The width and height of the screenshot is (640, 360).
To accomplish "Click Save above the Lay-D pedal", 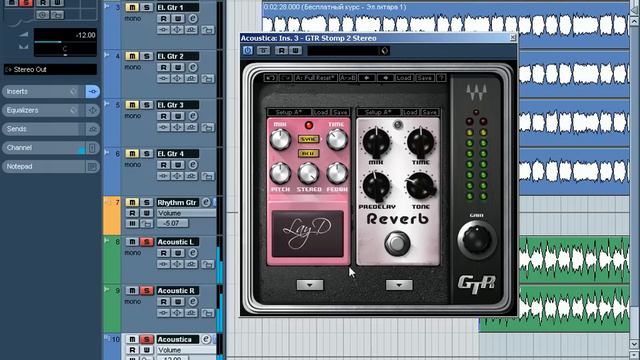I will pos(340,112).
